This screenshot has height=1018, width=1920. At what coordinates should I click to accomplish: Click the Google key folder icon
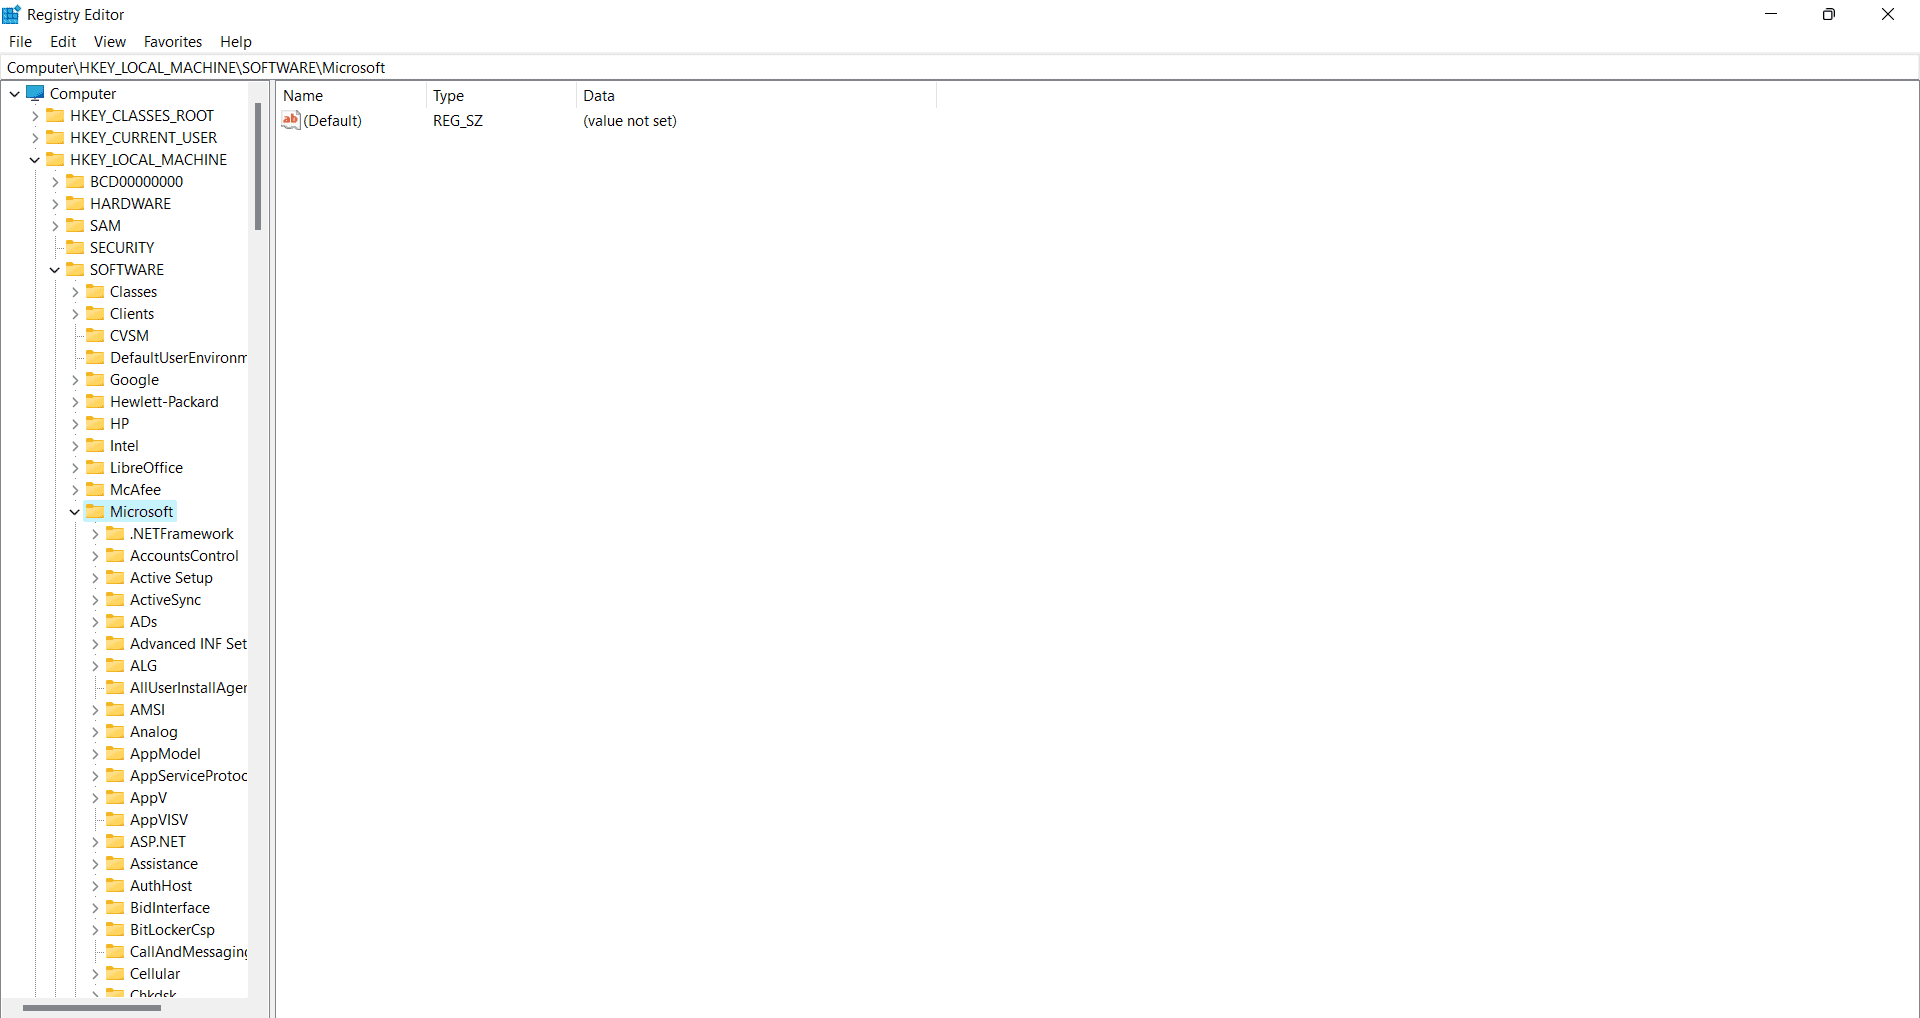pyautogui.click(x=95, y=379)
